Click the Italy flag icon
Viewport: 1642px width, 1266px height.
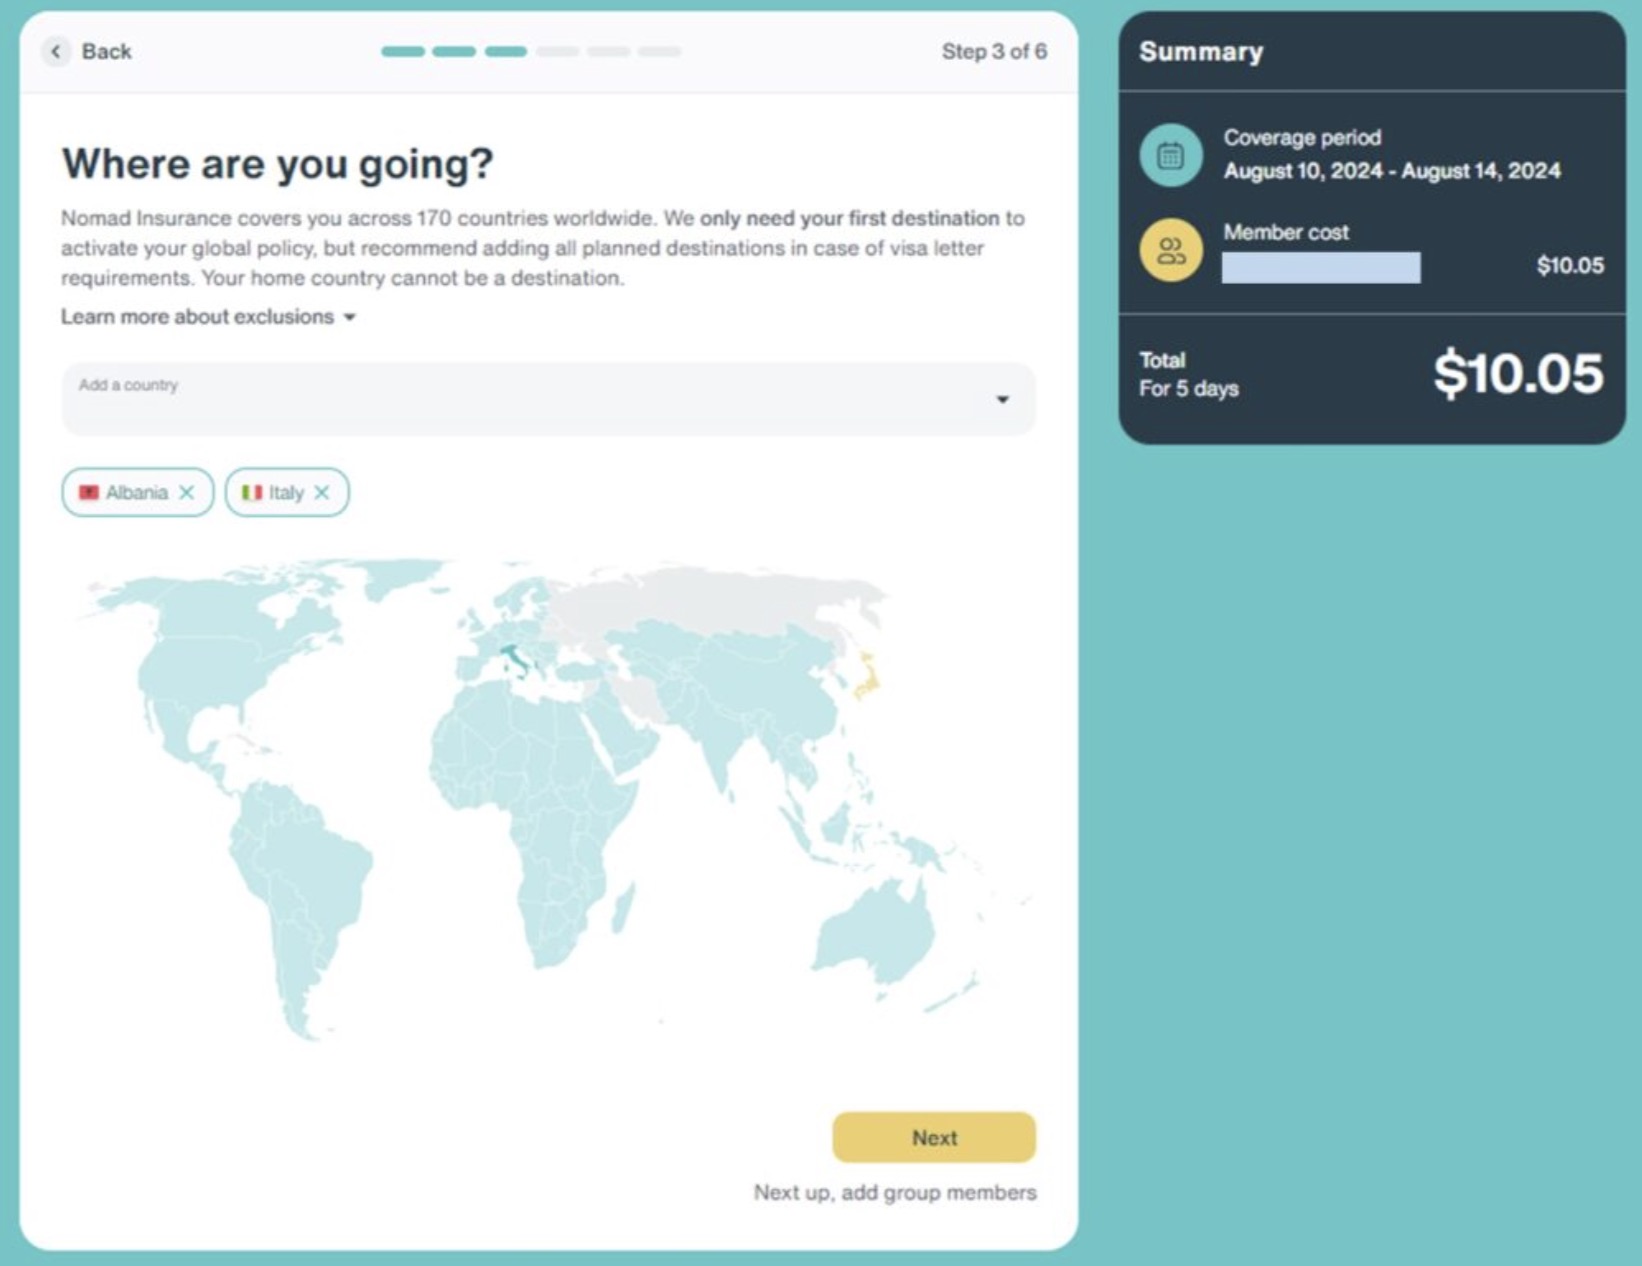(252, 492)
